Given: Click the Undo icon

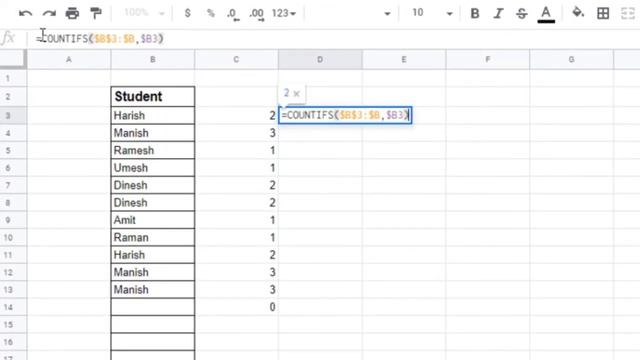Looking at the screenshot, I should 25,13.
